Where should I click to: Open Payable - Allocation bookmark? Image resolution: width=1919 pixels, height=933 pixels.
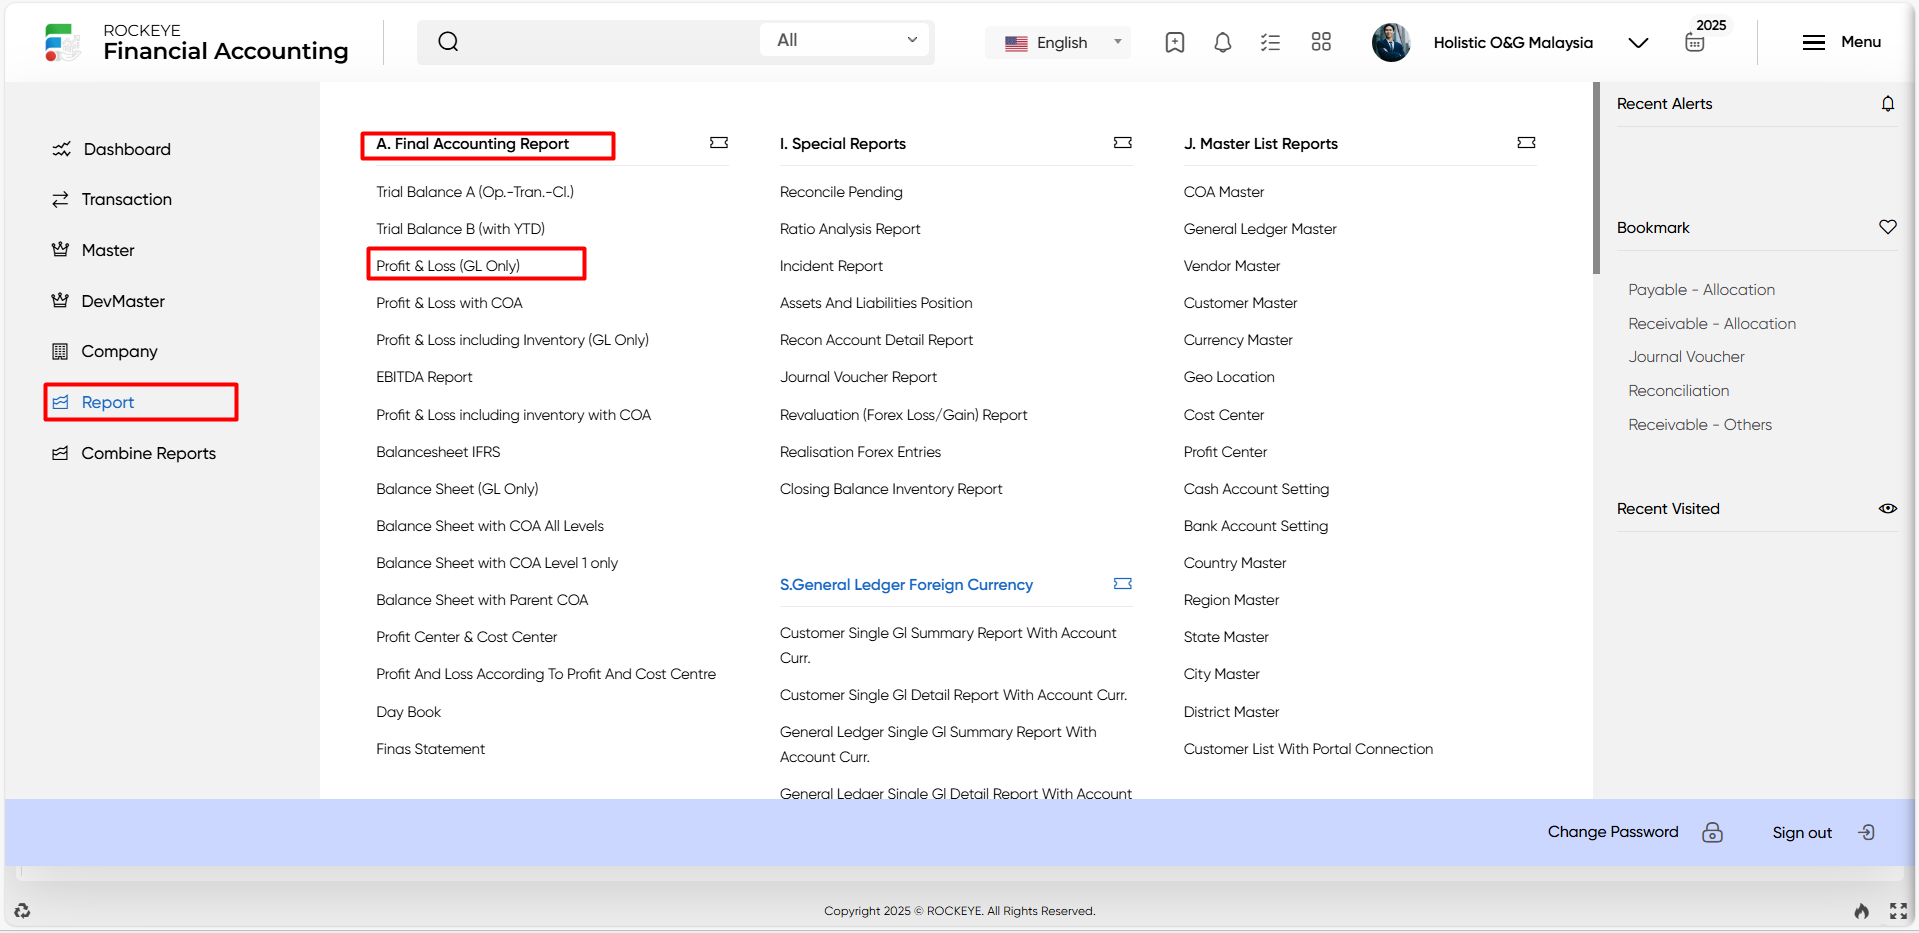pos(1701,290)
